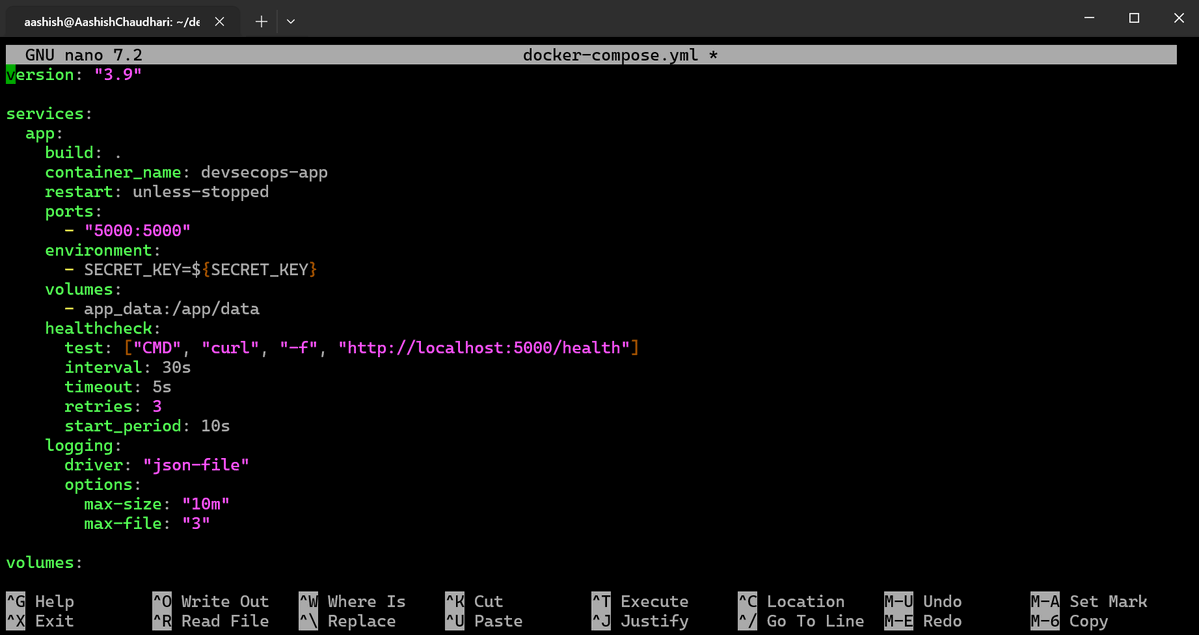Click the app_data:/app/data volume entry
This screenshot has height=635, width=1199.
pyautogui.click(x=172, y=309)
